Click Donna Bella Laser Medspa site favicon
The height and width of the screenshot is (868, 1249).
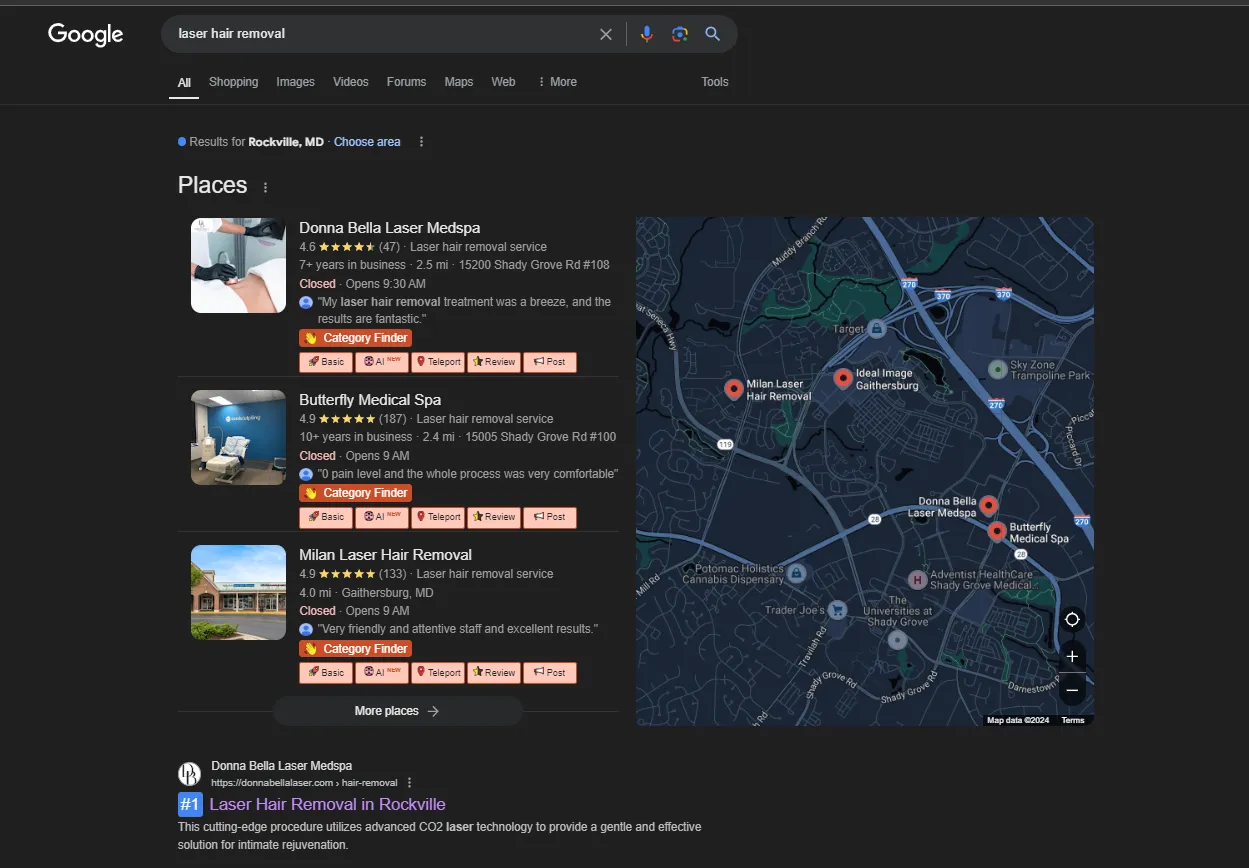click(x=189, y=774)
